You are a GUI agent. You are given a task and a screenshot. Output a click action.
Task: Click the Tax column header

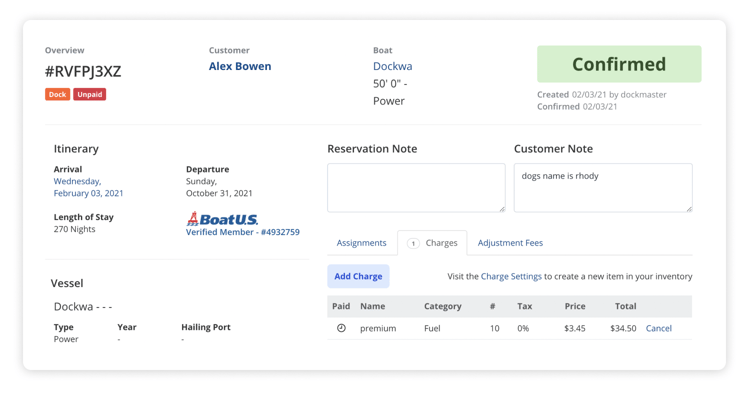tap(524, 306)
